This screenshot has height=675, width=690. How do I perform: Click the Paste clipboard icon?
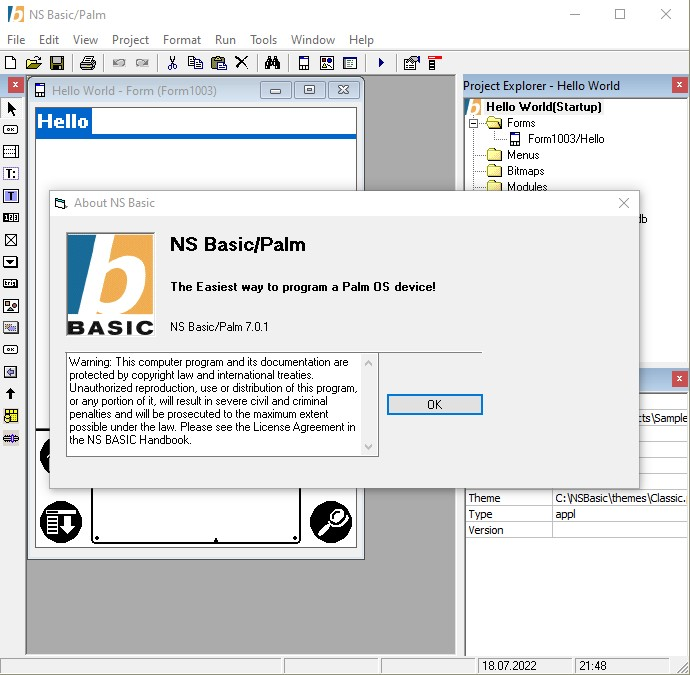pyautogui.click(x=218, y=63)
